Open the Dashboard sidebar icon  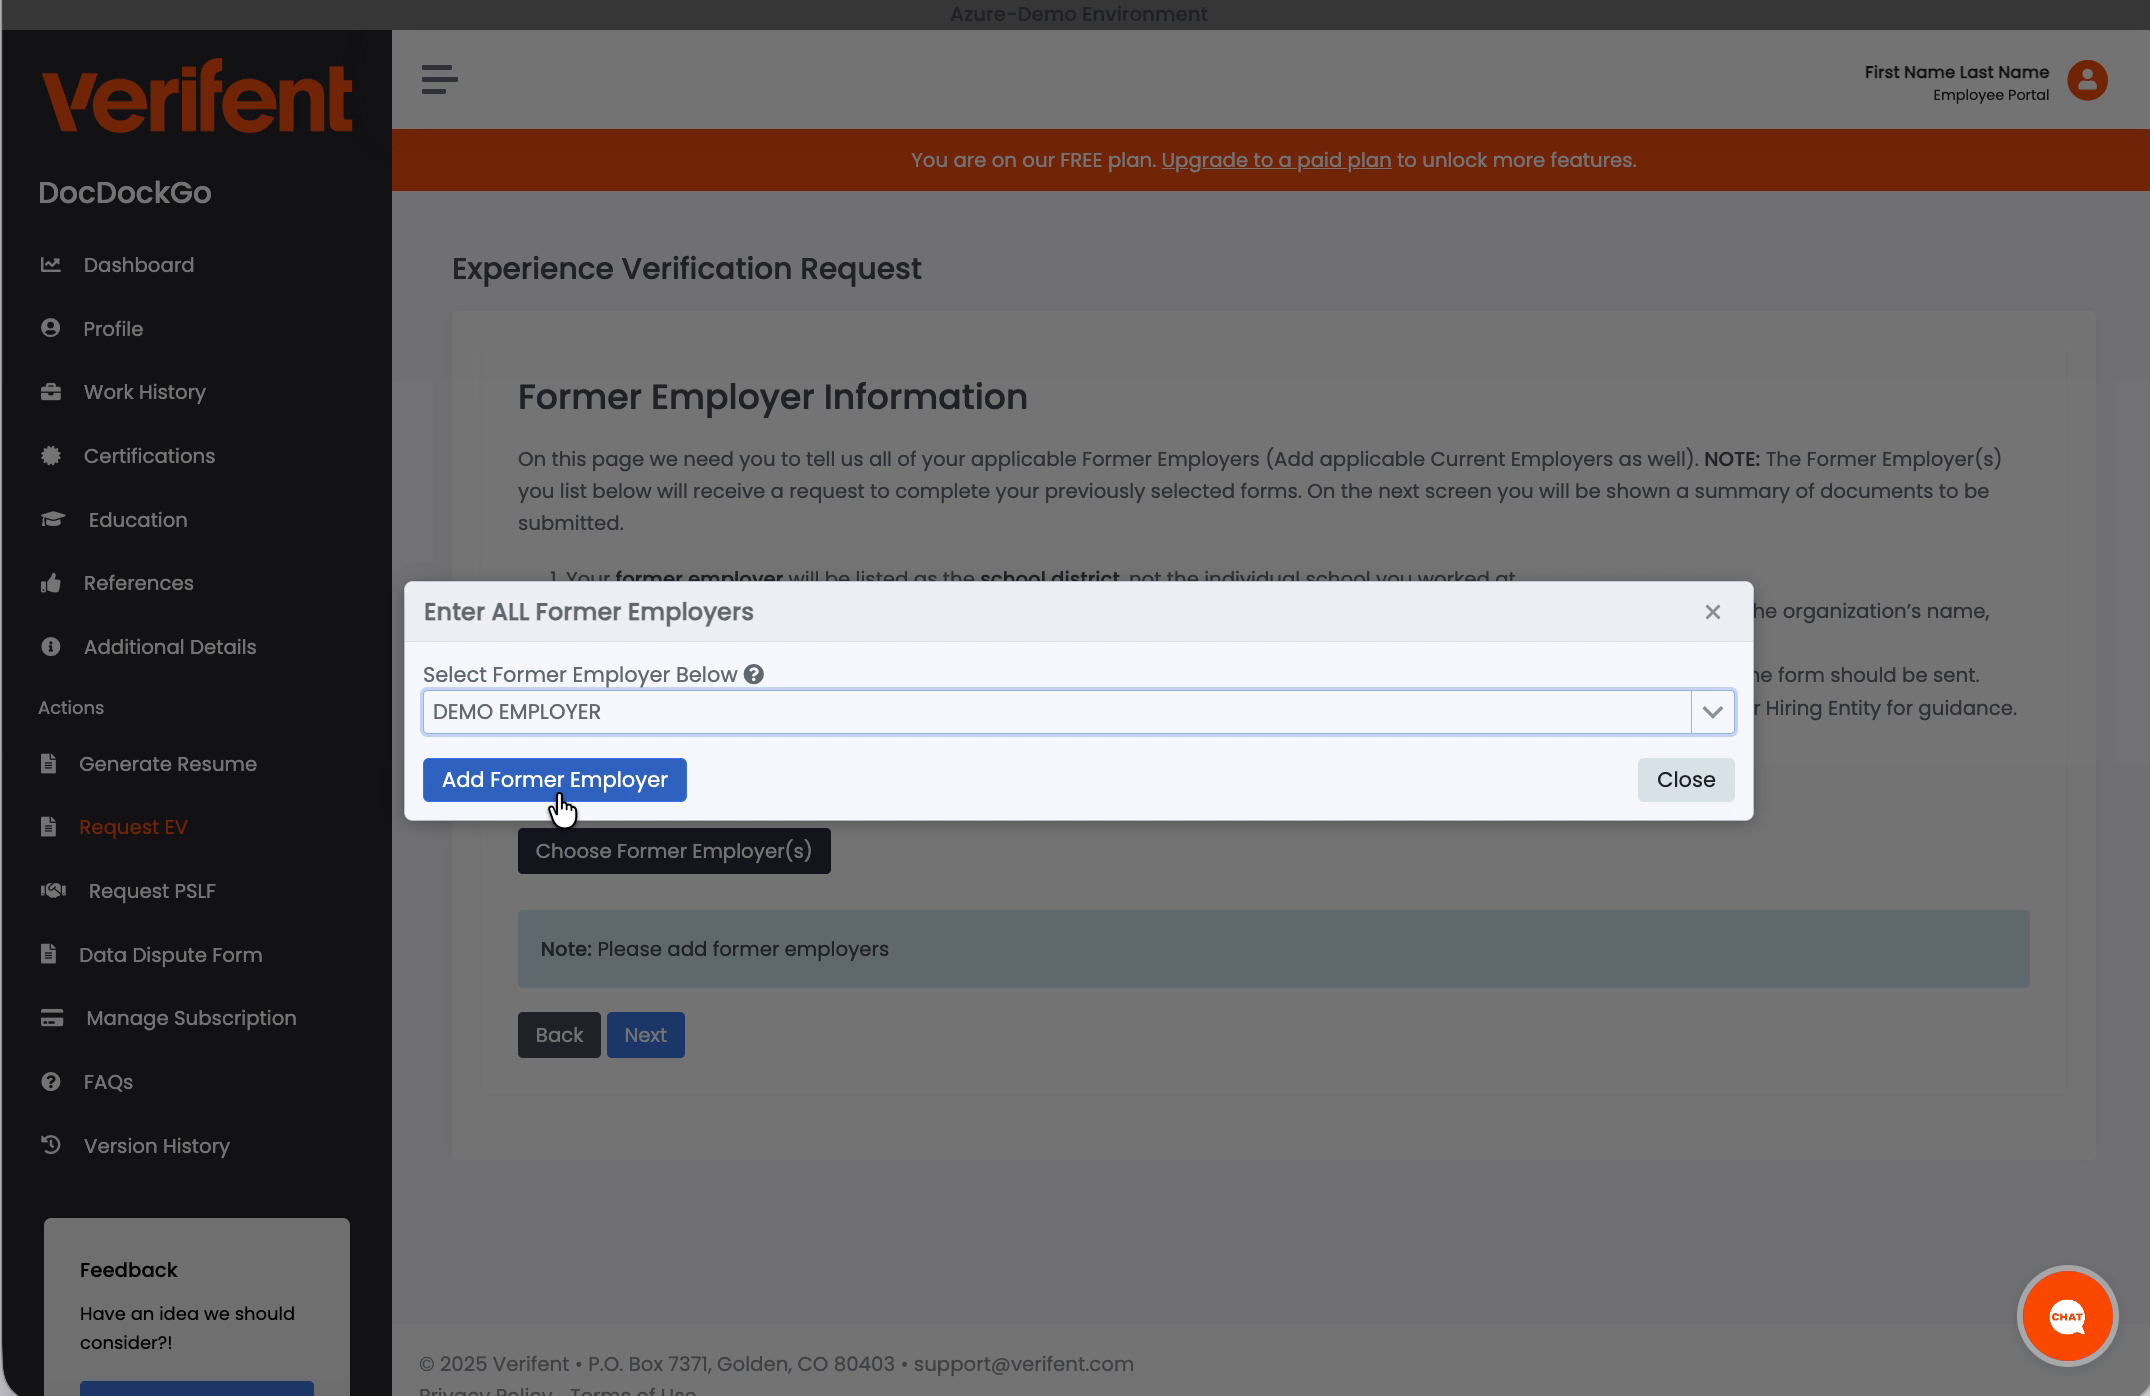[x=52, y=264]
